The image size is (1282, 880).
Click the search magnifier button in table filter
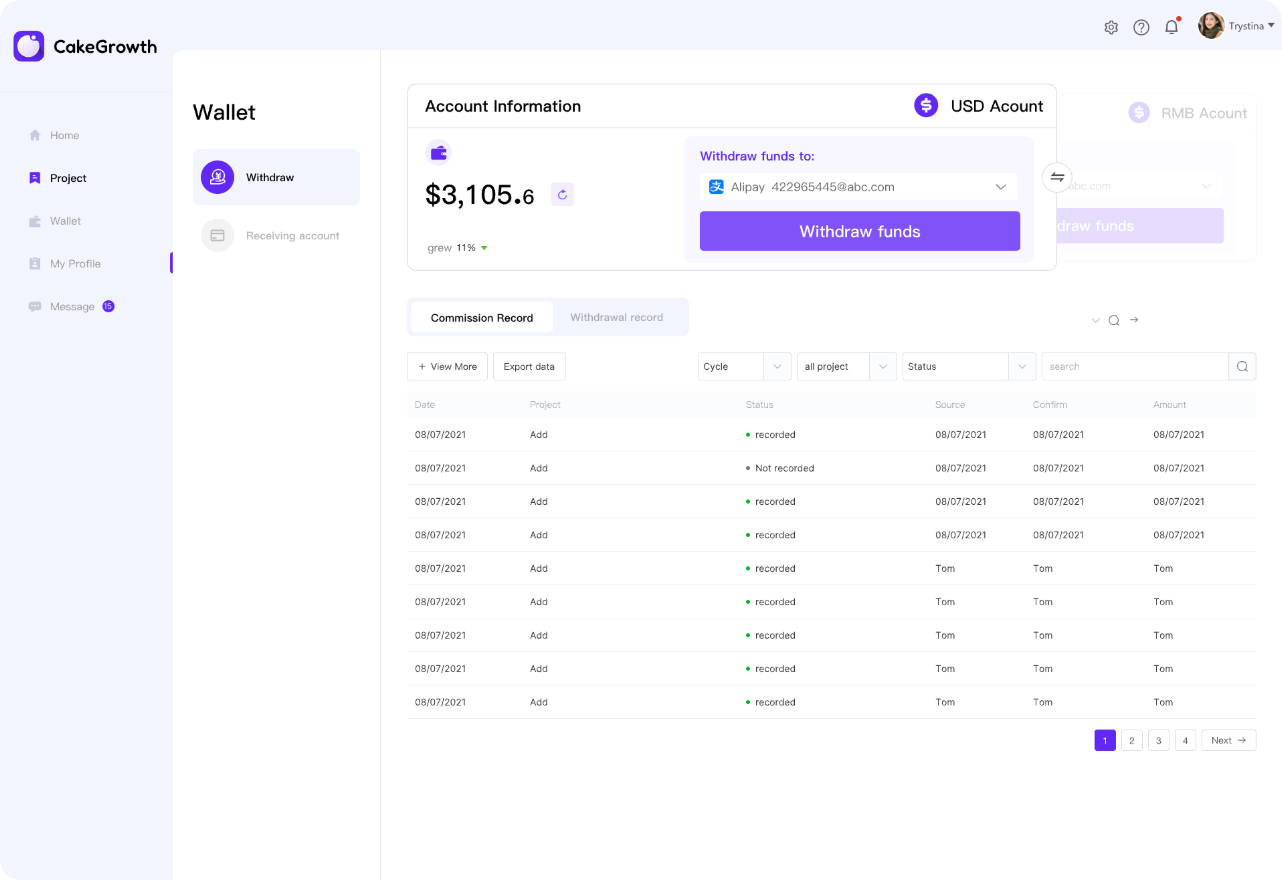click(1242, 367)
